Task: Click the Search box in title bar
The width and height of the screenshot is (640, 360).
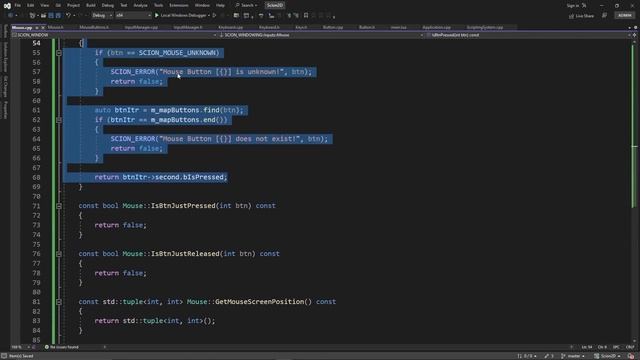Action: (x=247, y=5)
